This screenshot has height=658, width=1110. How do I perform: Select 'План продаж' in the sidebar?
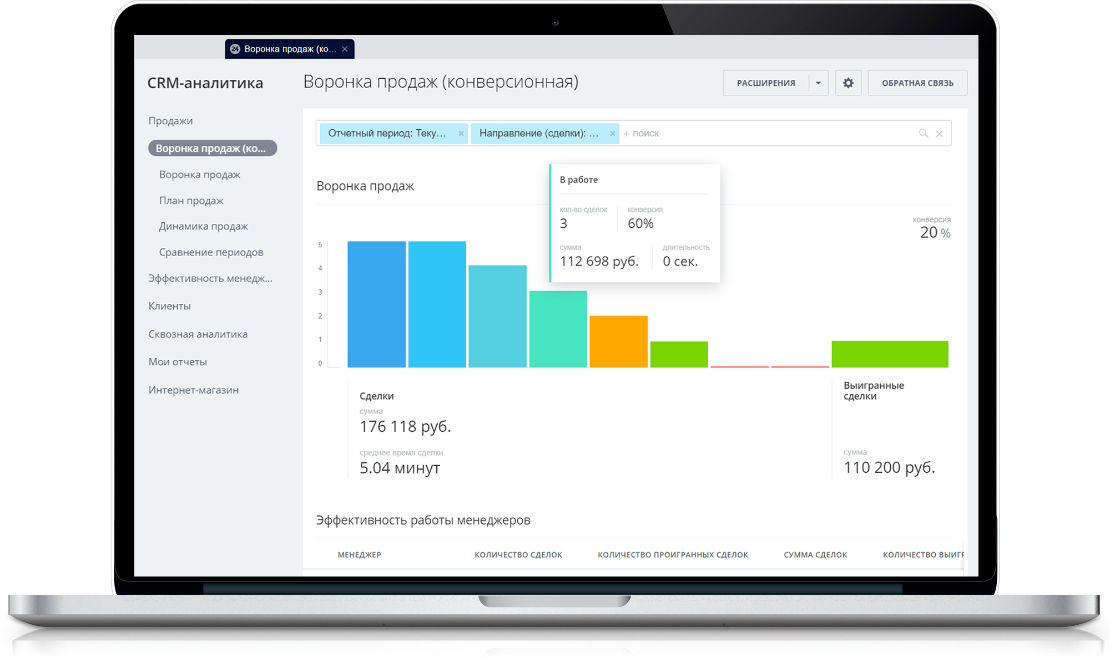point(191,200)
